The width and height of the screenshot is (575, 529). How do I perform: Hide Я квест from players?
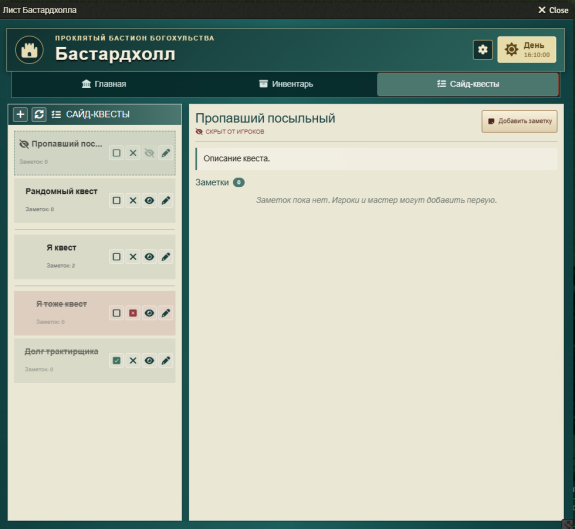pyautogui.click(x=149, y=257)
